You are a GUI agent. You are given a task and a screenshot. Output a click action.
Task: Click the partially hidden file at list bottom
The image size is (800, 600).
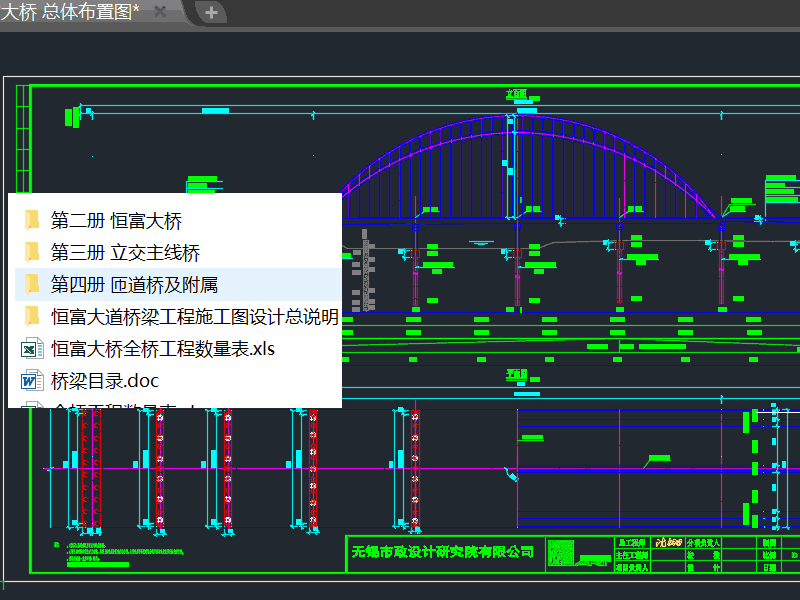click(120, 404)
